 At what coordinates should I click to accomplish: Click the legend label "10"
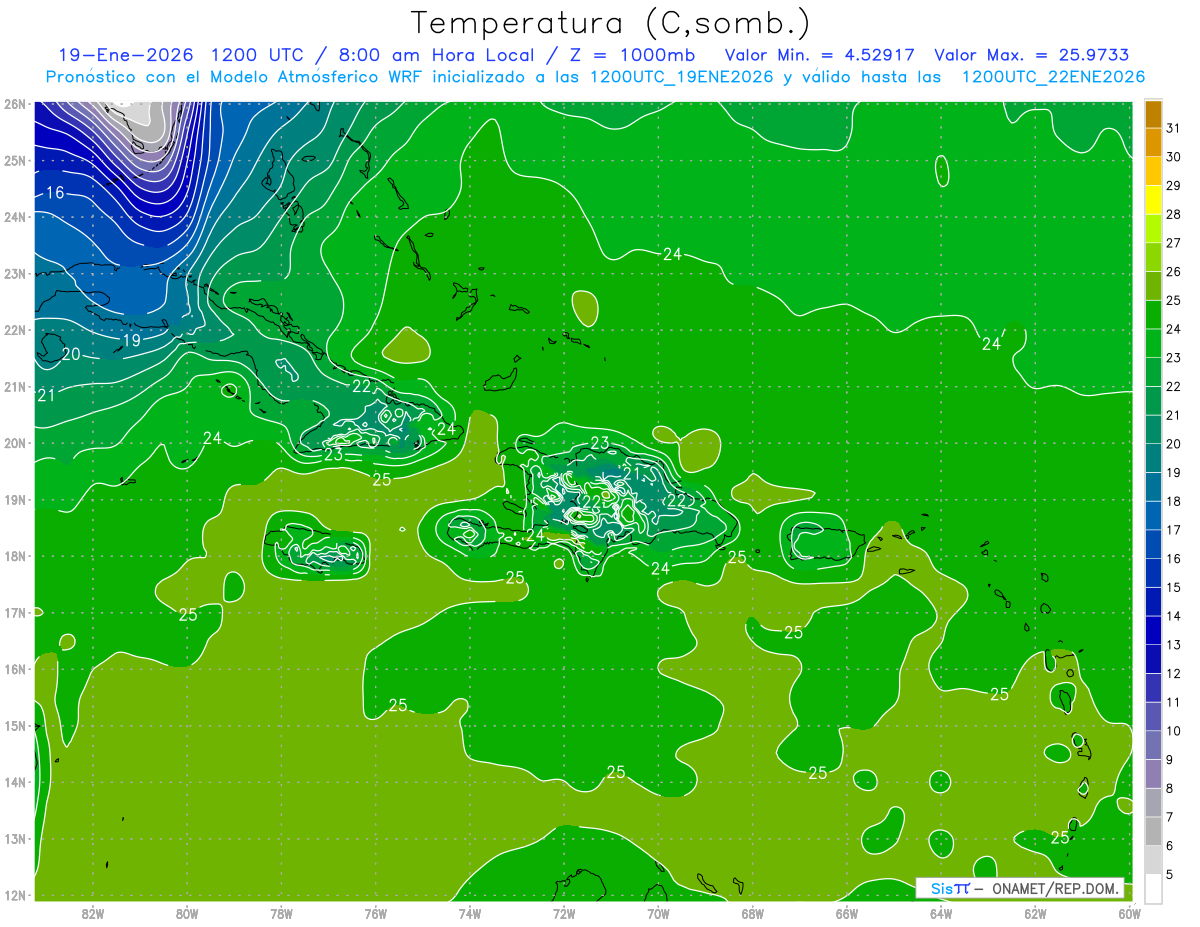pos(1173,731)
